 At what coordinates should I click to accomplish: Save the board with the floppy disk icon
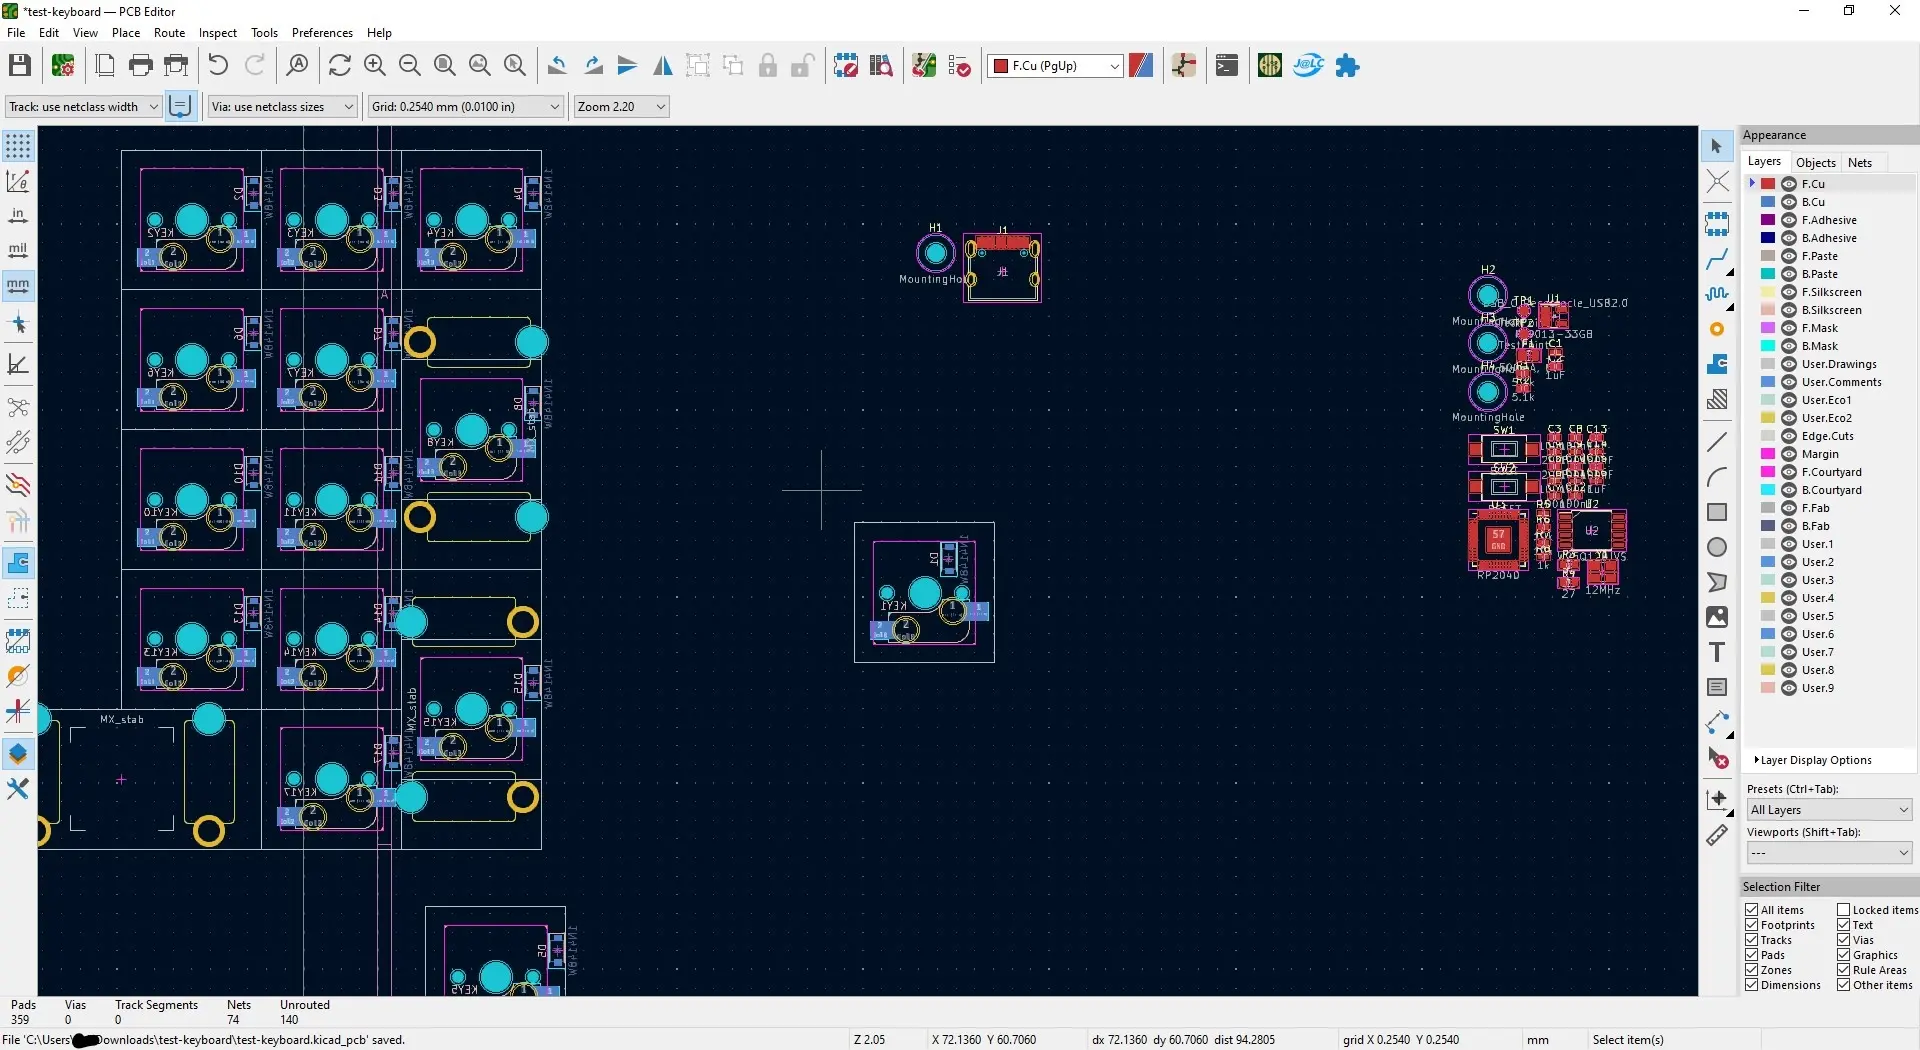(x=20, y=66)
